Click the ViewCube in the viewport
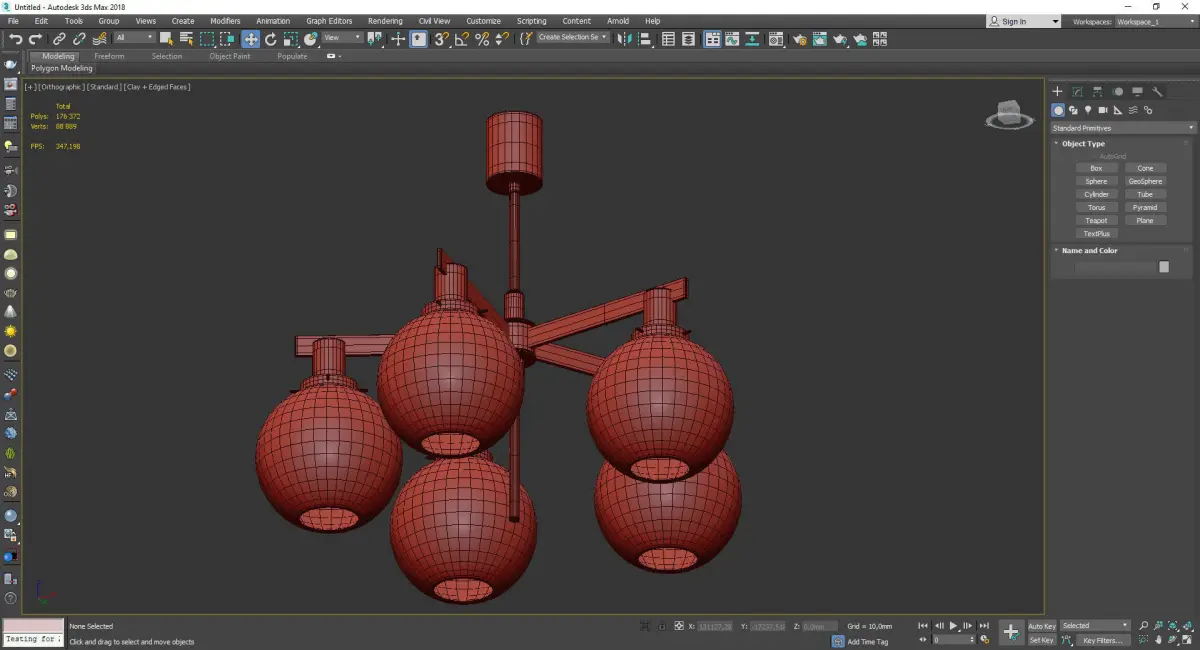The width and height of the screenshot is (1200, 650). click(x=1009, y=115)
